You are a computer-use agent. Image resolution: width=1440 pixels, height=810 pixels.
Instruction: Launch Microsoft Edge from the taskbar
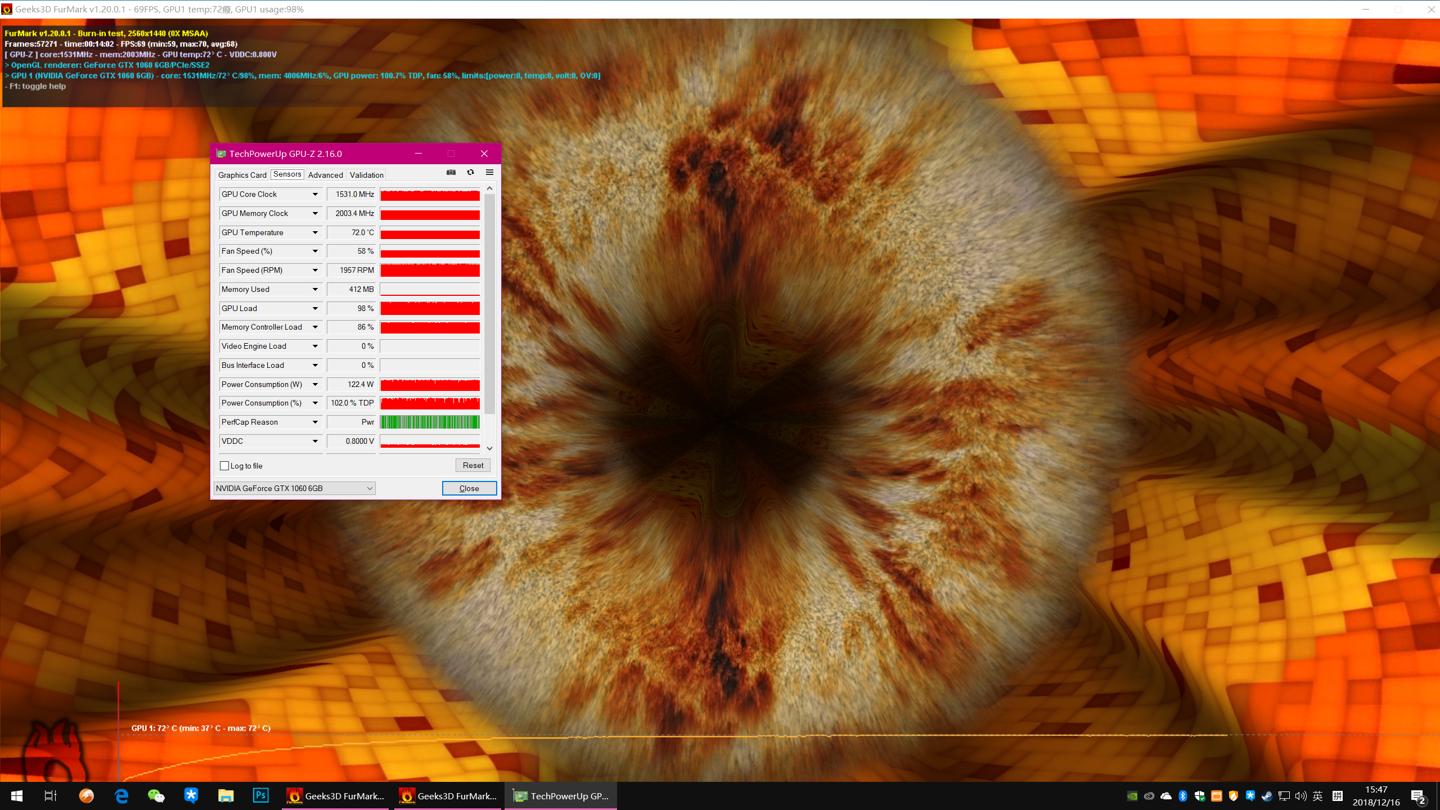pos(121,796)
